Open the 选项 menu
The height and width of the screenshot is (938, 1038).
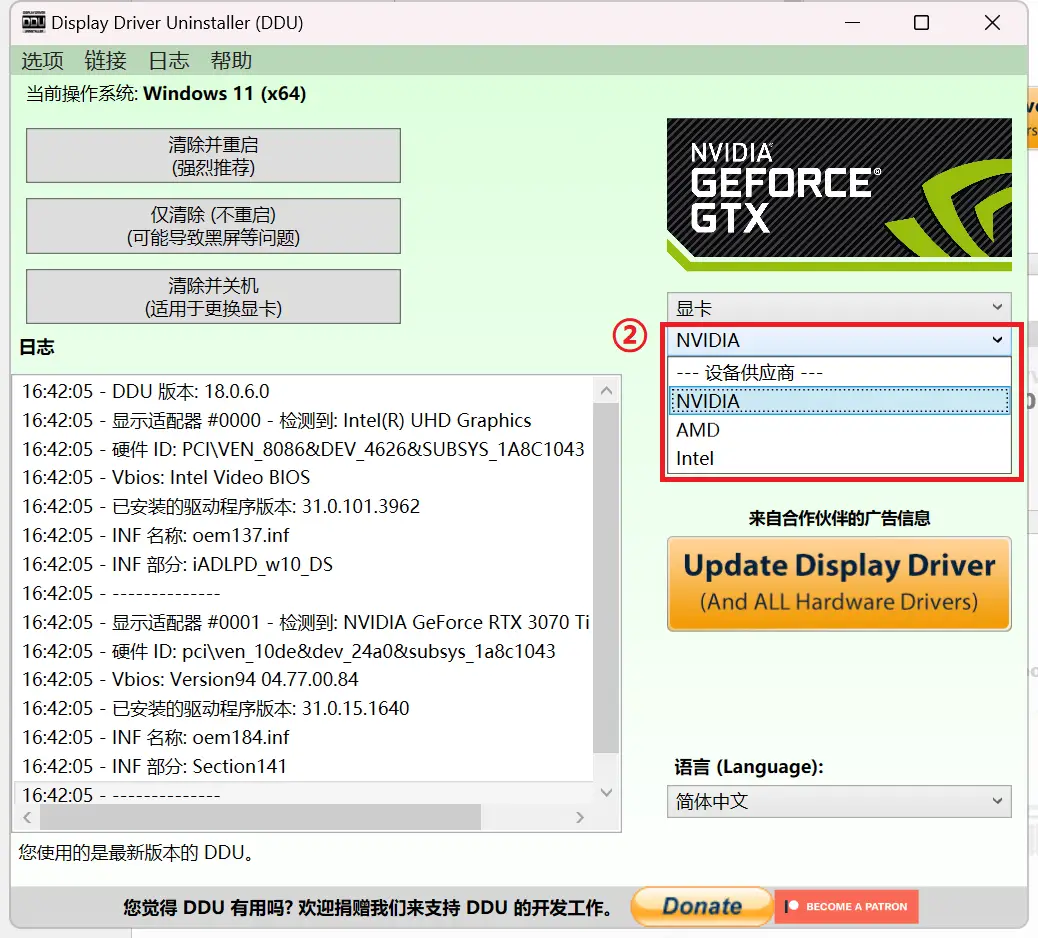pos(42,60)
